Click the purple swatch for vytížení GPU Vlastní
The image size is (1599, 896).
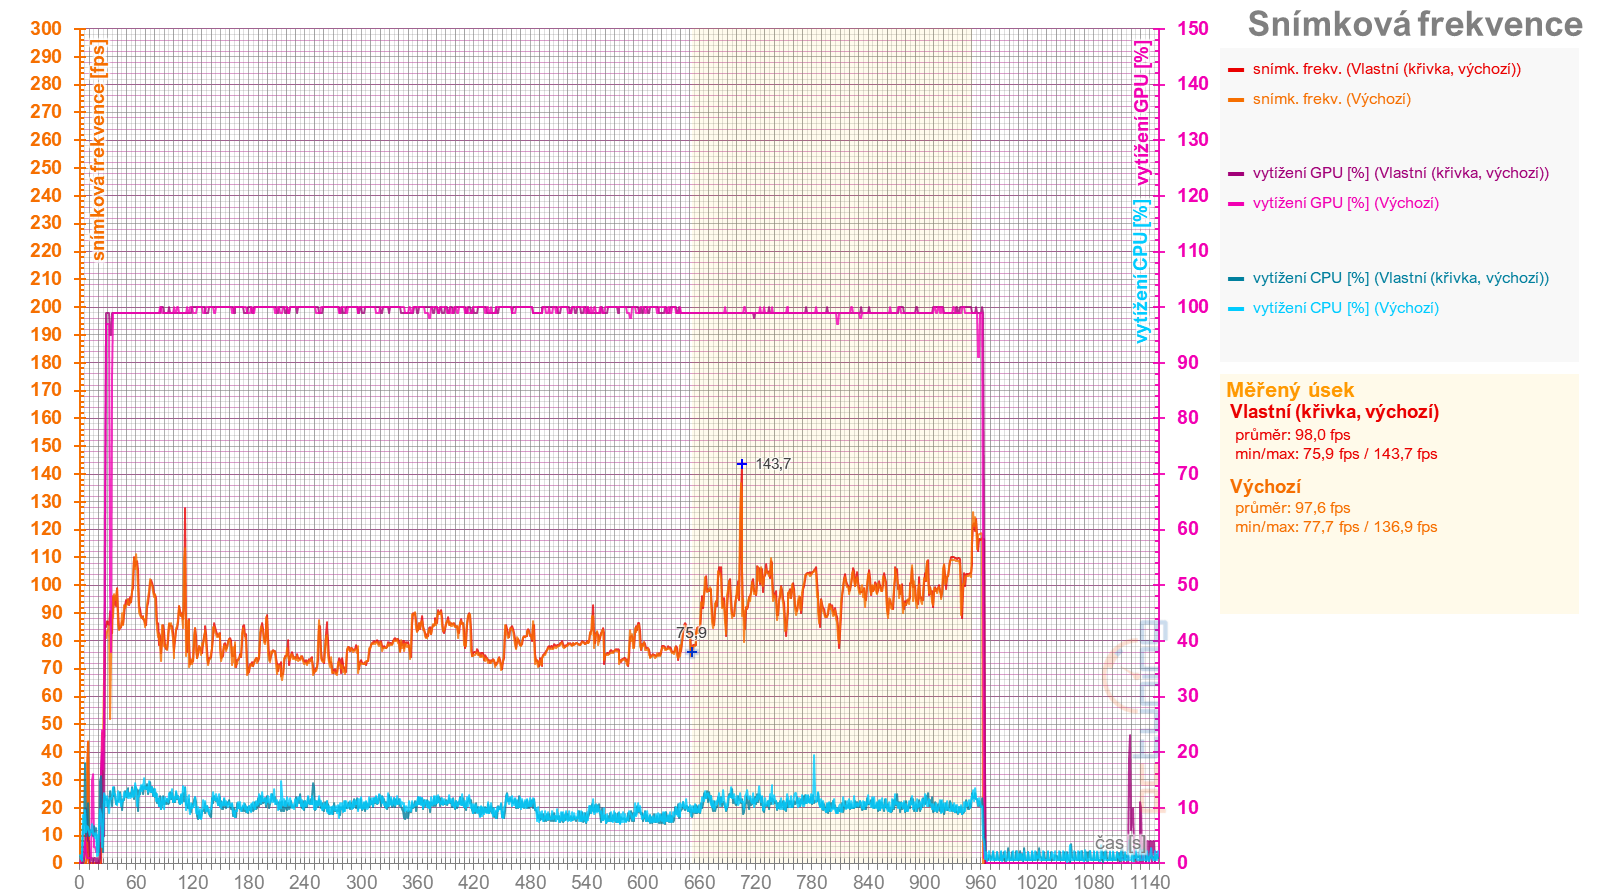coord(1236,174)
